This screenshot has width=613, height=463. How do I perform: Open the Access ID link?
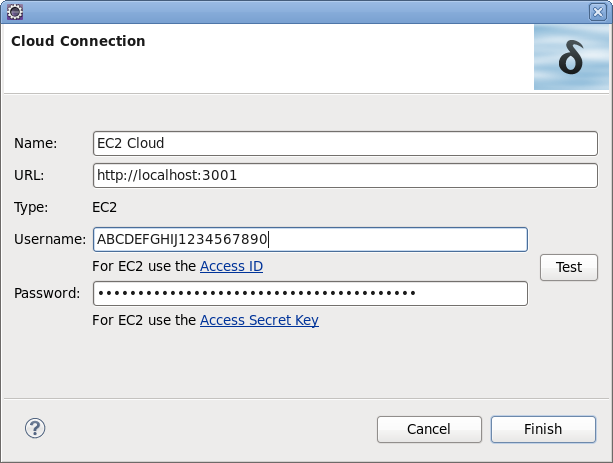(x=231, y=266)
